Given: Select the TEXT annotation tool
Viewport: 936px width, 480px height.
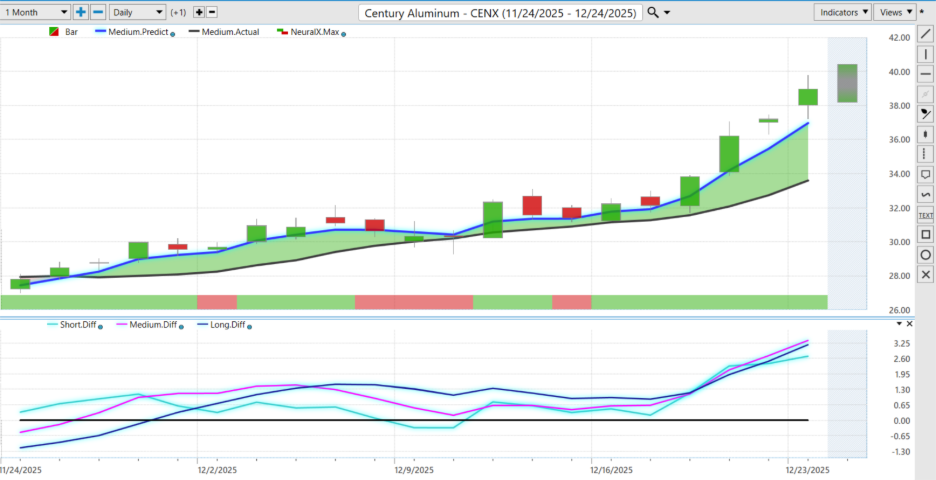Looking at the screenshot, I should [x=925, y=214].
